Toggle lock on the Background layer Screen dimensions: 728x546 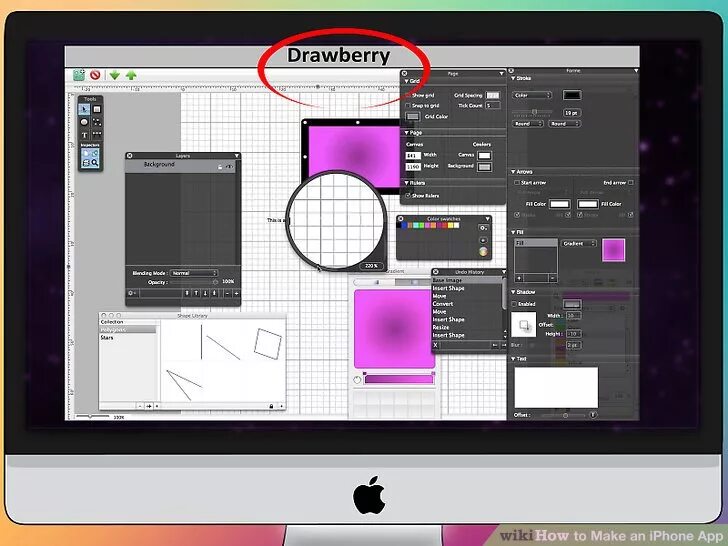(220, 167)
